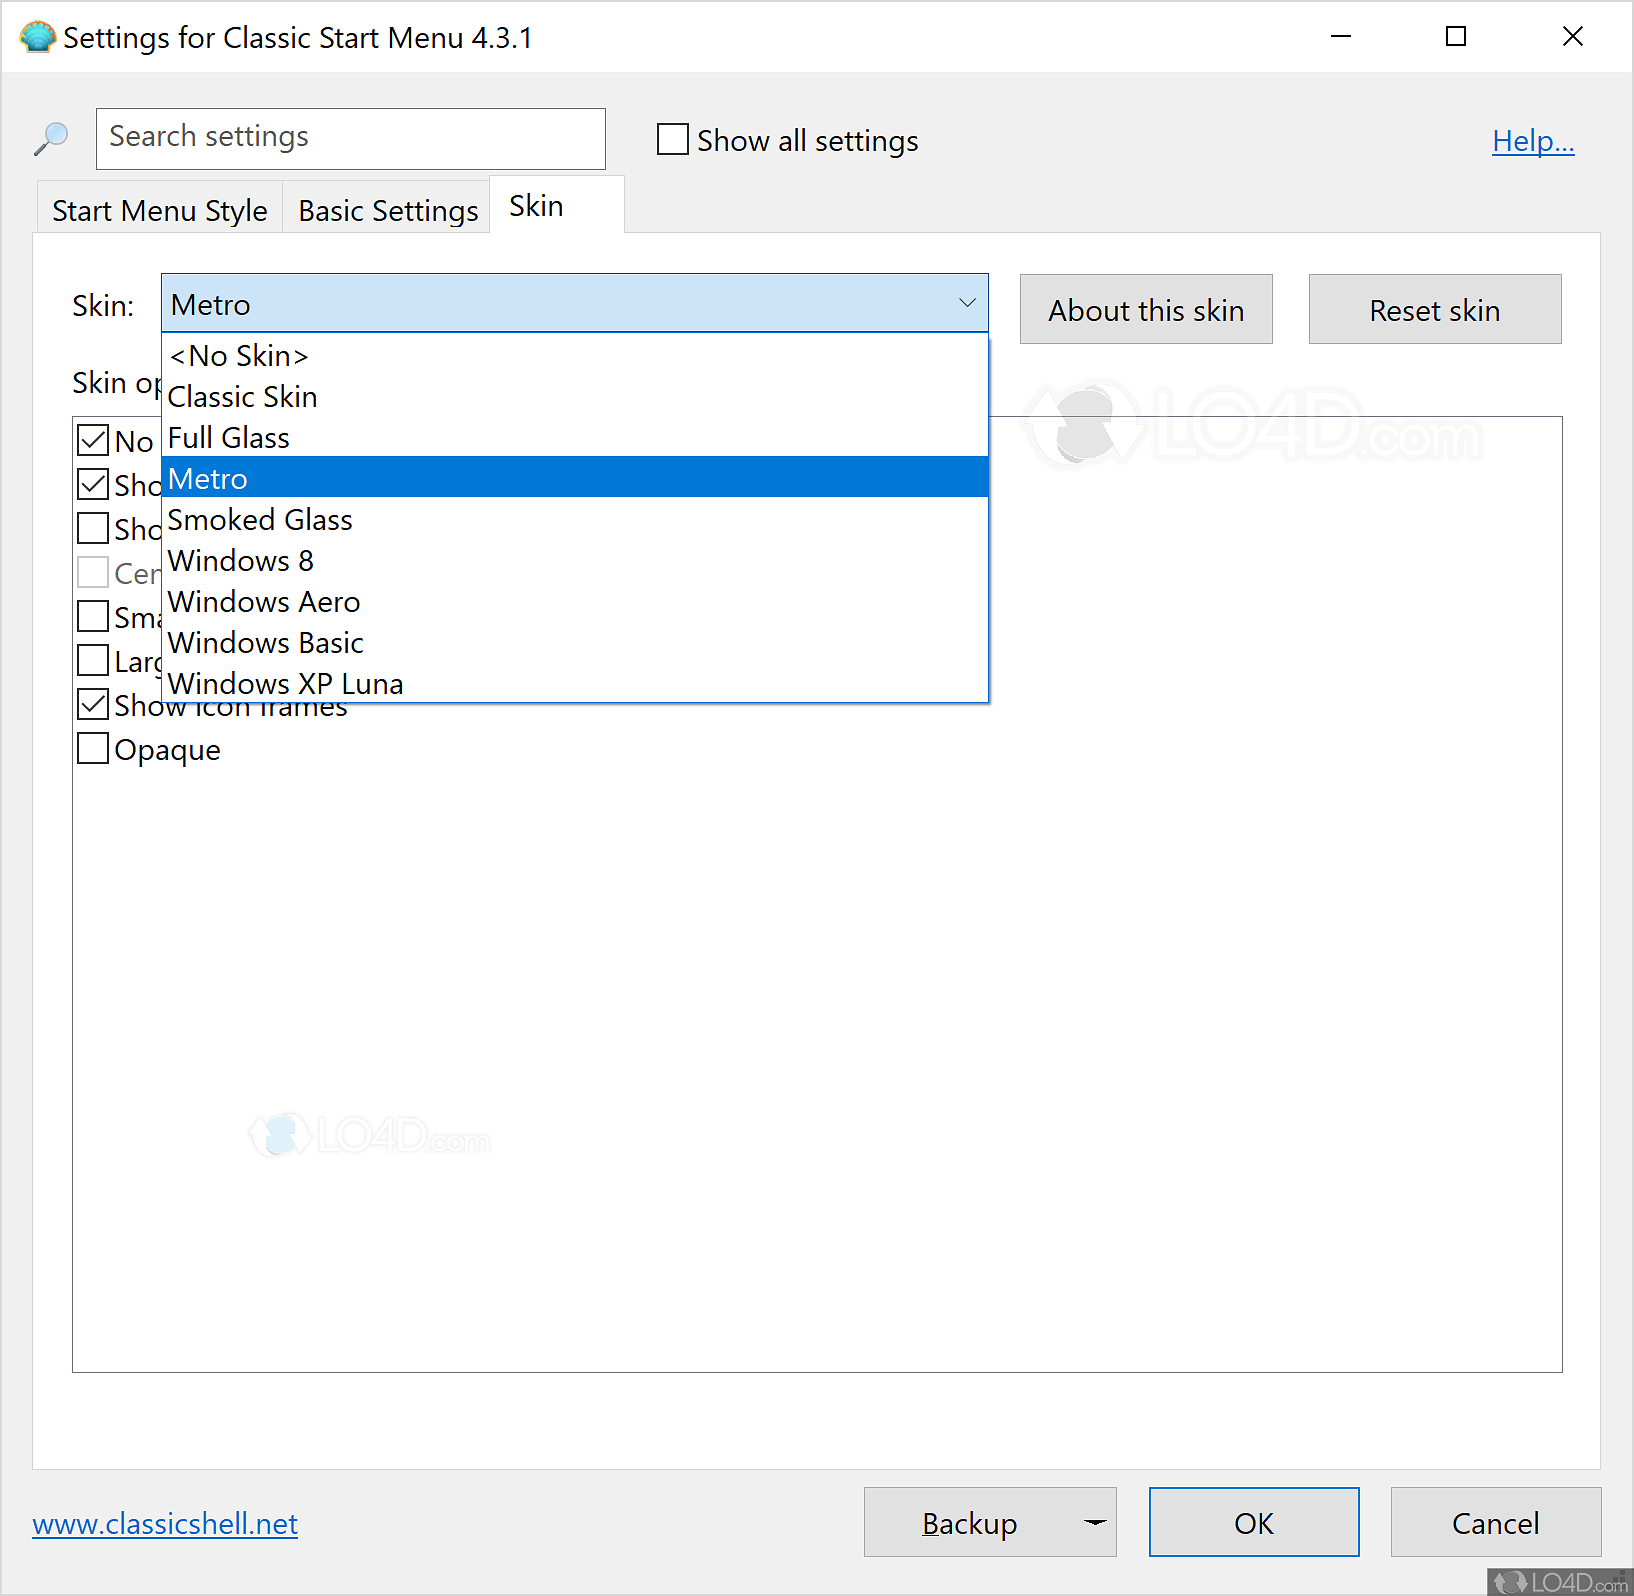This screenshot has height=1596, width=1634.
Task: Toggle the checked 'Sho' checkbox in second row
Action: point(93,484)
